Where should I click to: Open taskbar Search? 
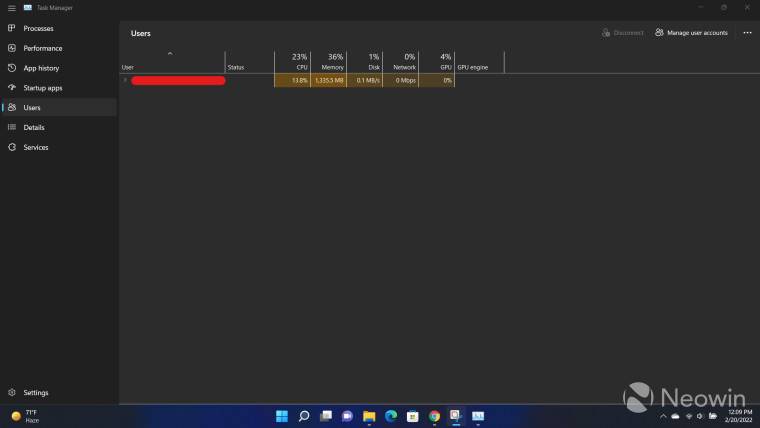pyautogui.click(x=304, y=416)
